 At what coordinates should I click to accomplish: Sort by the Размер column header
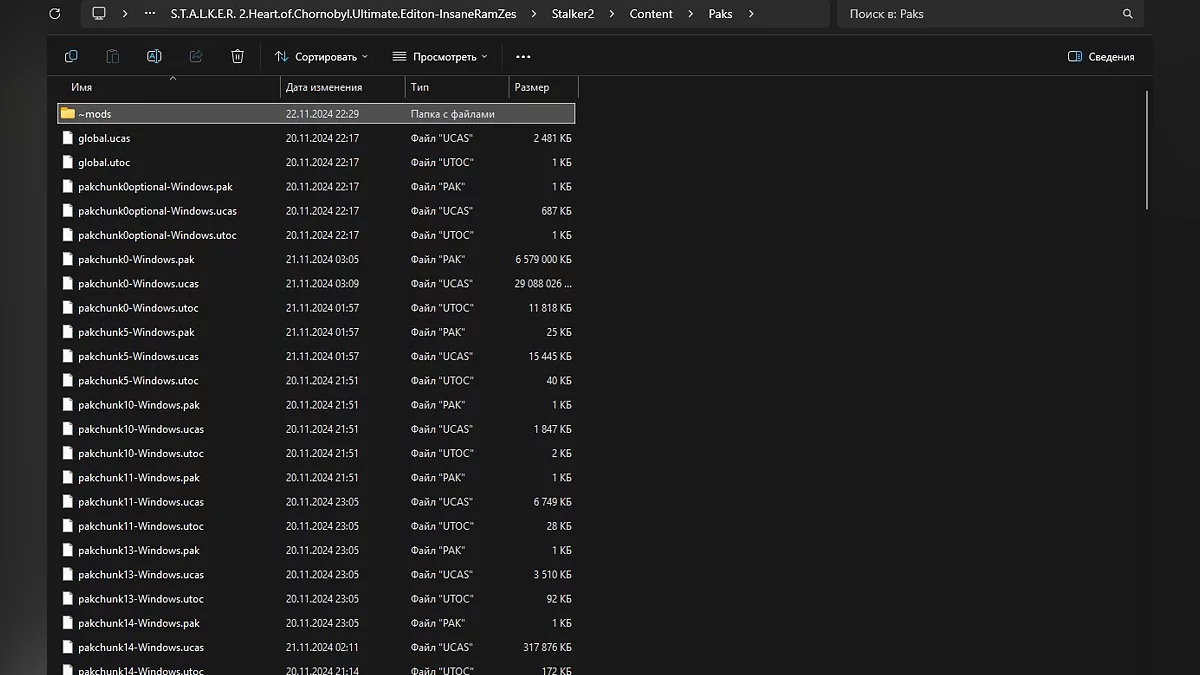pyautogui.click(x=532, y=87)
